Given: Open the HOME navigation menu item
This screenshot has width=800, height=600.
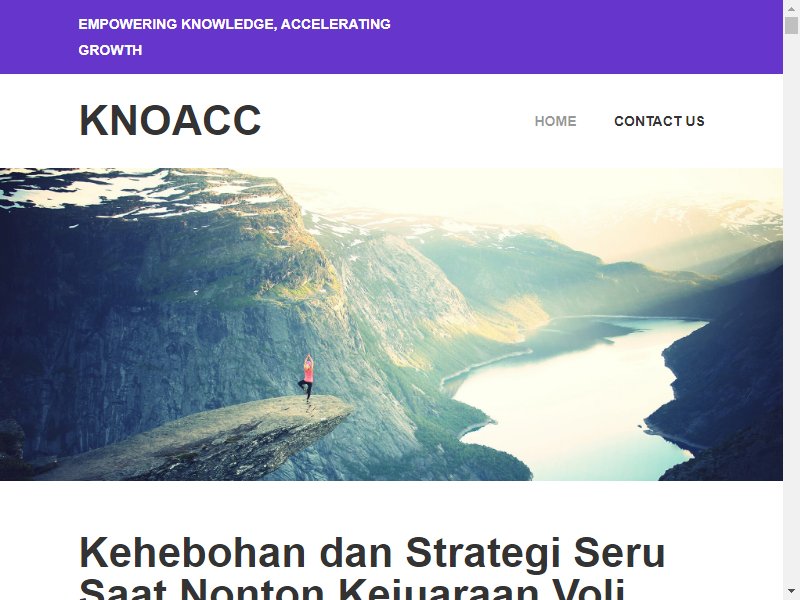Looking at the screenshot, I should (x=555, y=121).
